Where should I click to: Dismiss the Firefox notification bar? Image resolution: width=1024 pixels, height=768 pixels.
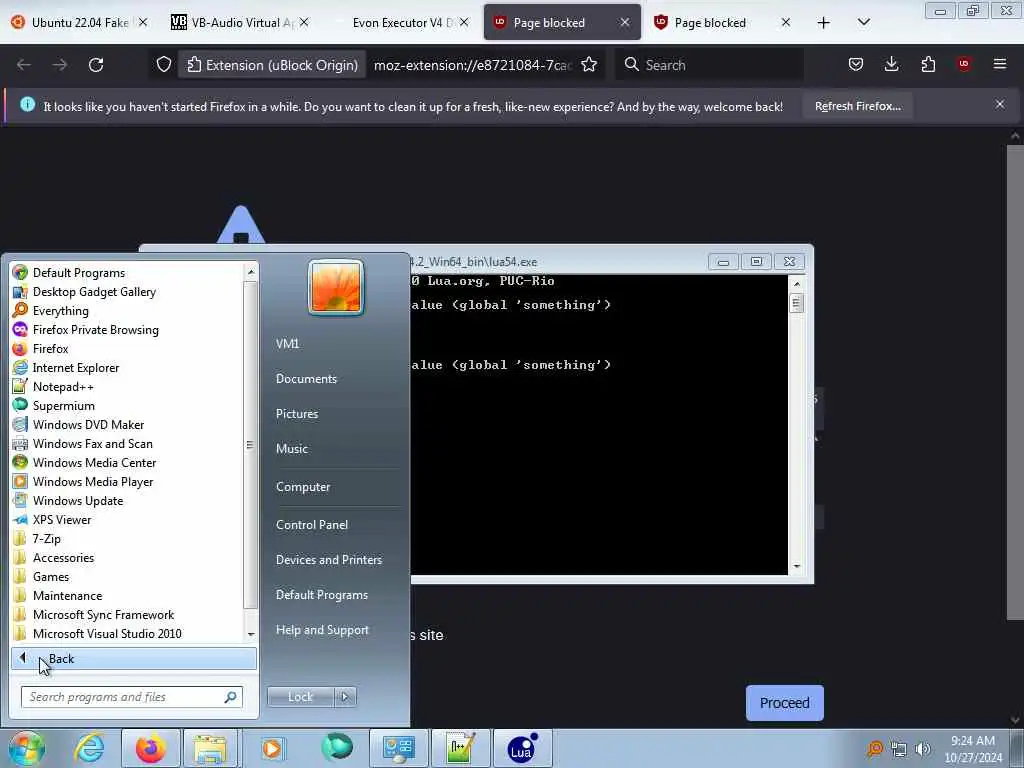pyautogui.click(x=999, y=104)
